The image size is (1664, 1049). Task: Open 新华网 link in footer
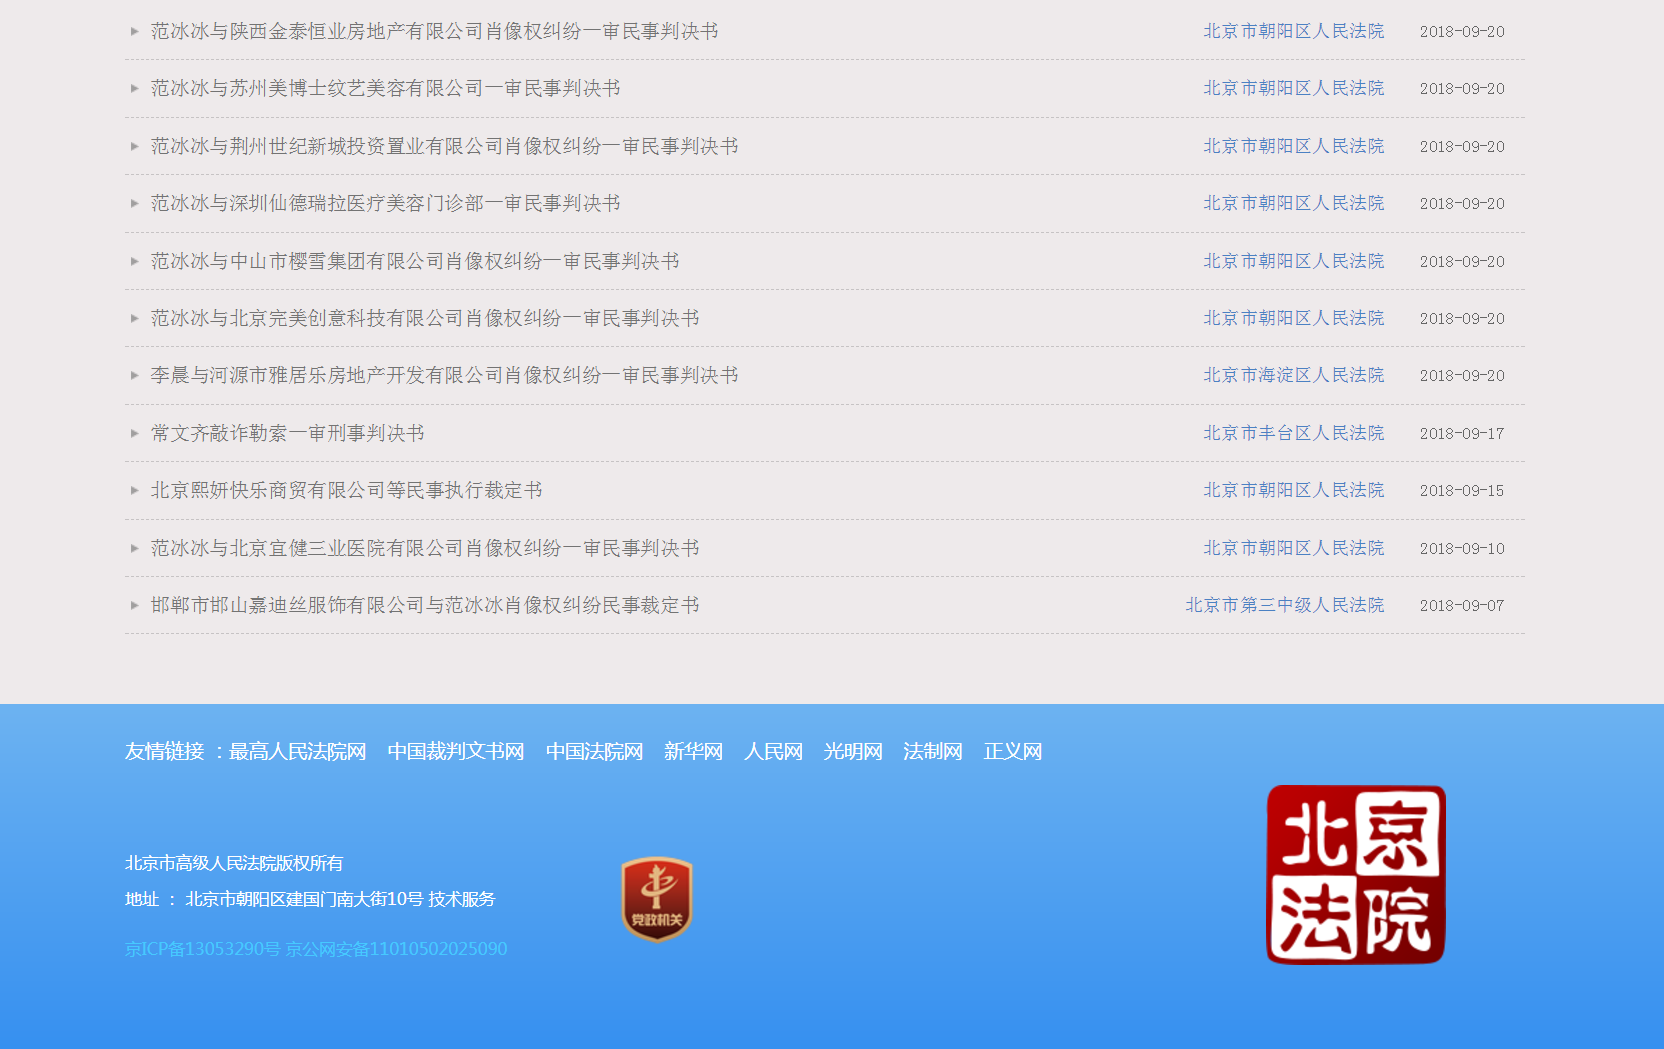pyautogui.click(x=693, y=751)
